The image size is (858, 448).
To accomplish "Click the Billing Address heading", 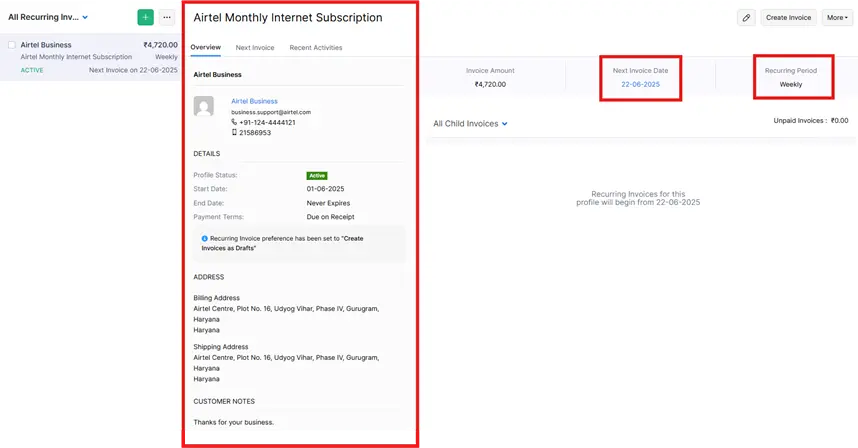I will [216, 298].
